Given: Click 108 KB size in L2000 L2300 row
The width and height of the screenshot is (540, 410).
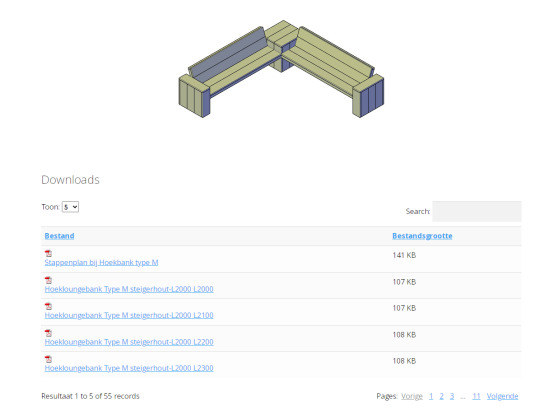Looking at the screenshot, I should pyautogui.click(x=404, y=361).
